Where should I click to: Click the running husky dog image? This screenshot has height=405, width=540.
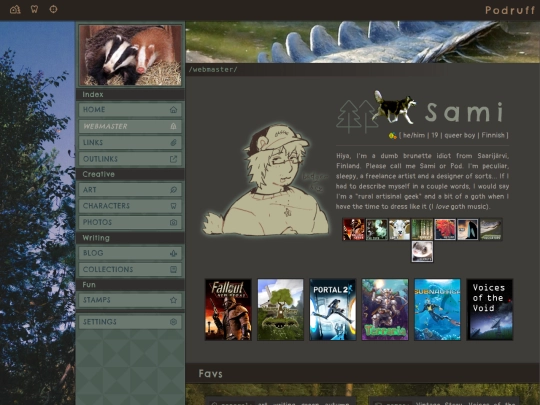pyautogui.click(x=395, y=107)
